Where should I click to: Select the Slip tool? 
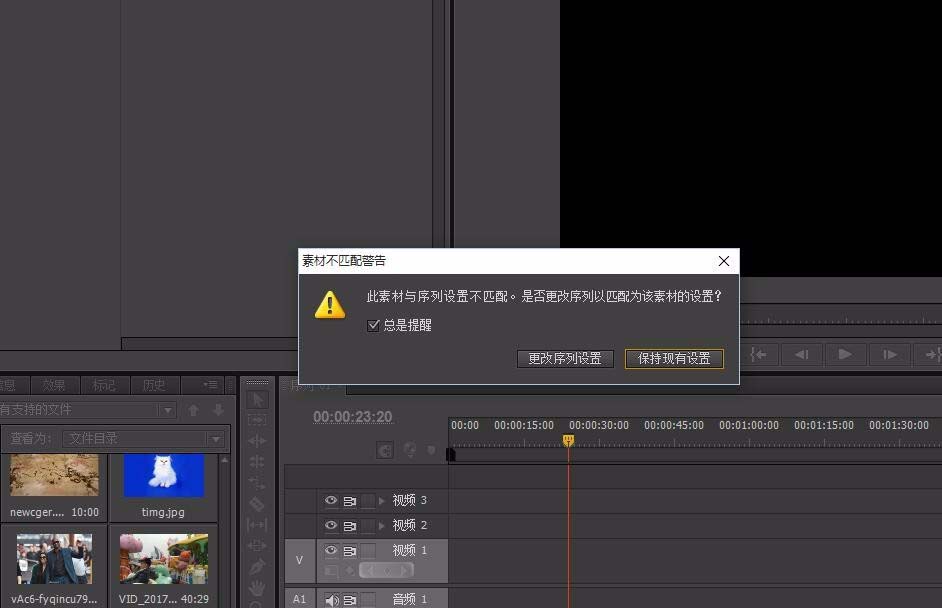click(x=257, y=525)
